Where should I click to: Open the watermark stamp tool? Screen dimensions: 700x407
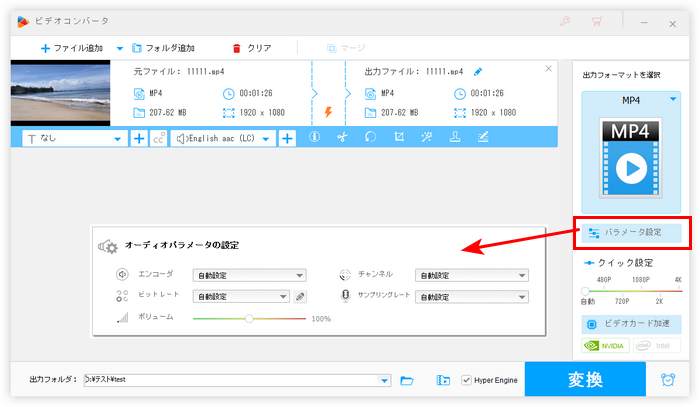[455, 137]
